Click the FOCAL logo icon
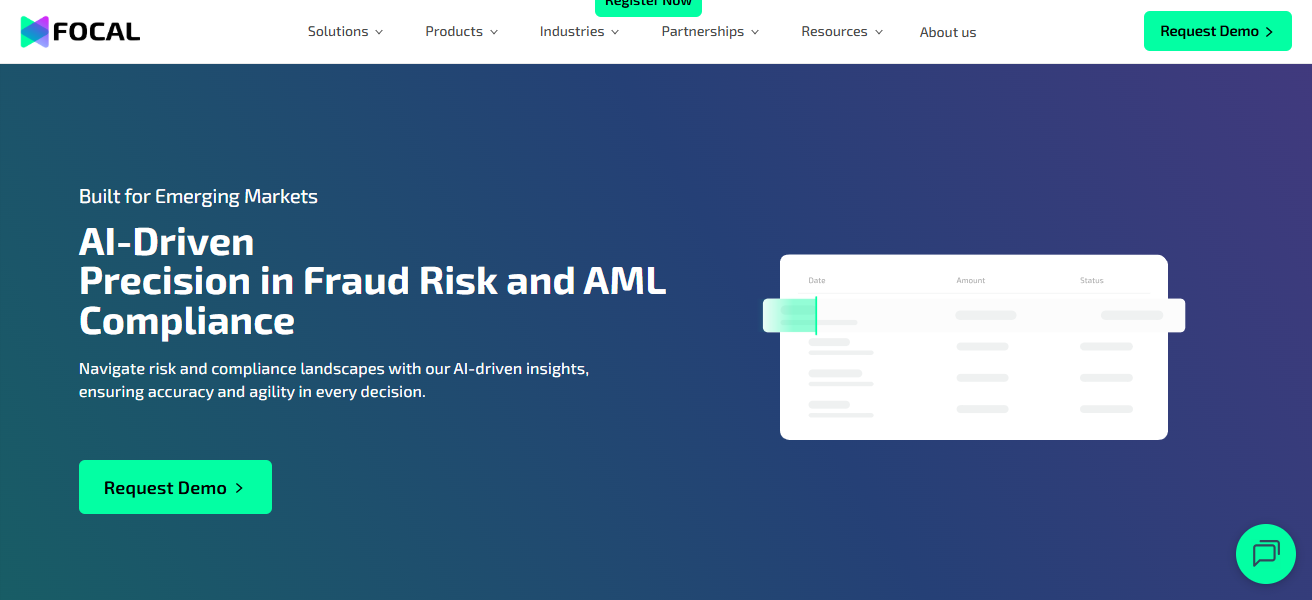This screenshot has width=1312, height=600. [x=35, y=32]
